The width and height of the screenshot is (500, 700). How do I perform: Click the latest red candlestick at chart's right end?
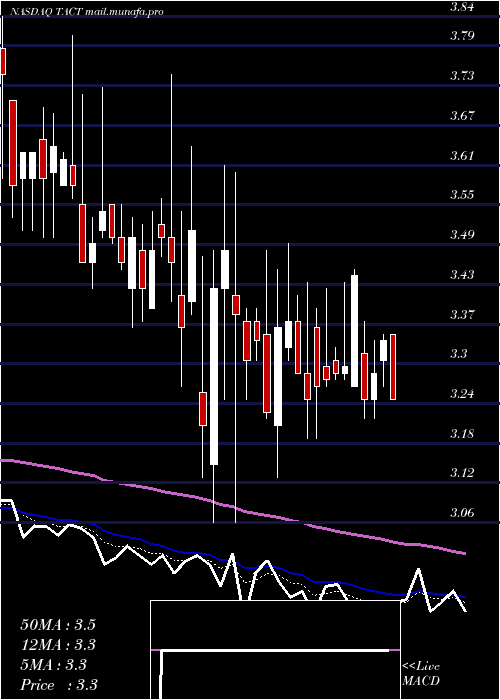(x=393, y=367)
